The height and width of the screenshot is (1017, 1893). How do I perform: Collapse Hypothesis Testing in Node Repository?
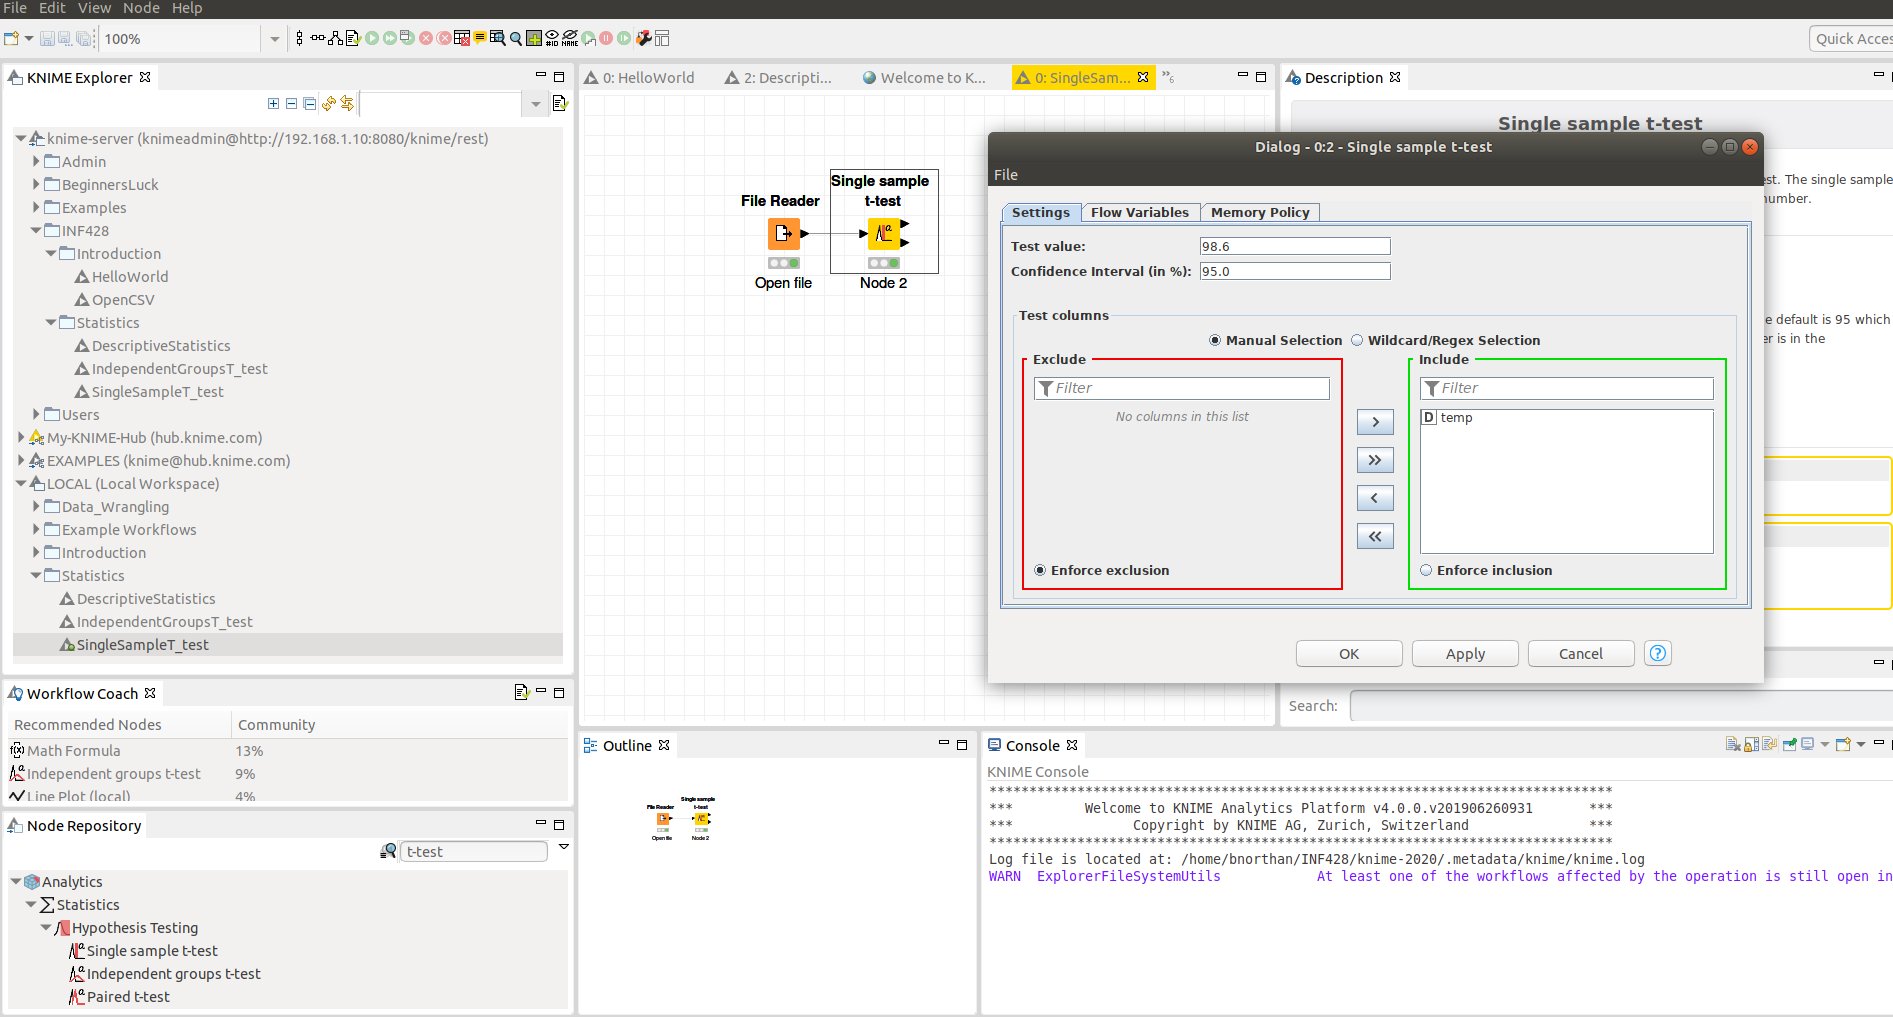pos(46,927)
